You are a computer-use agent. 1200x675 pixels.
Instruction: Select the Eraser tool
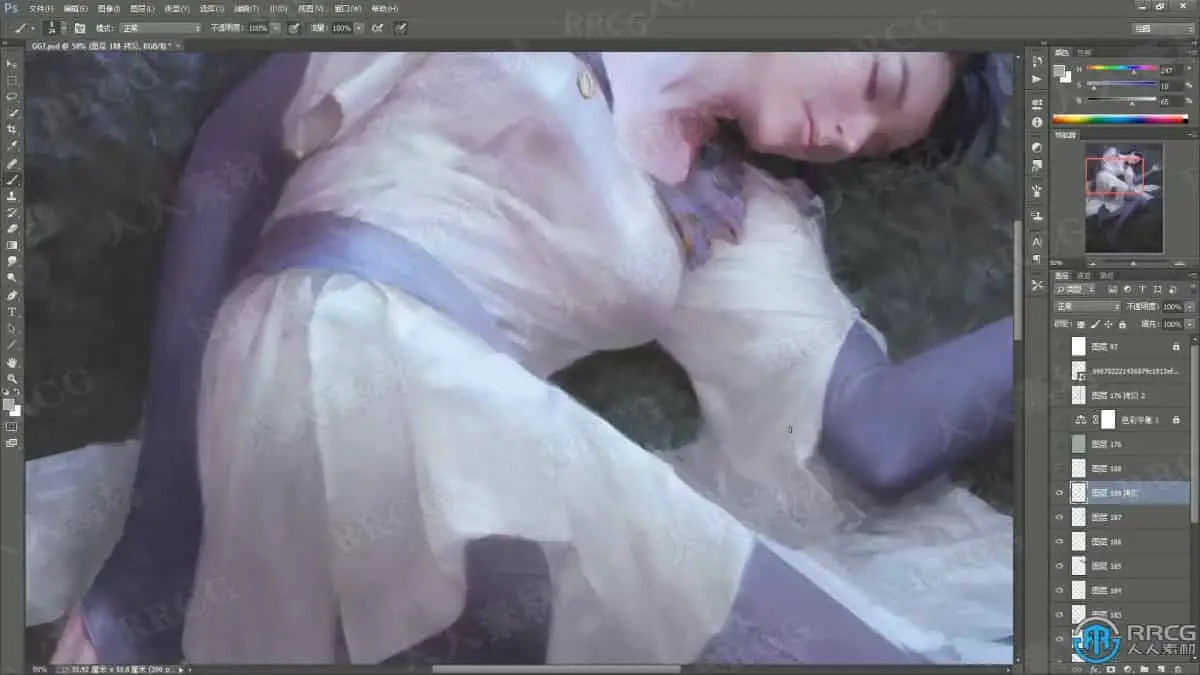click(x=12, y=229)
